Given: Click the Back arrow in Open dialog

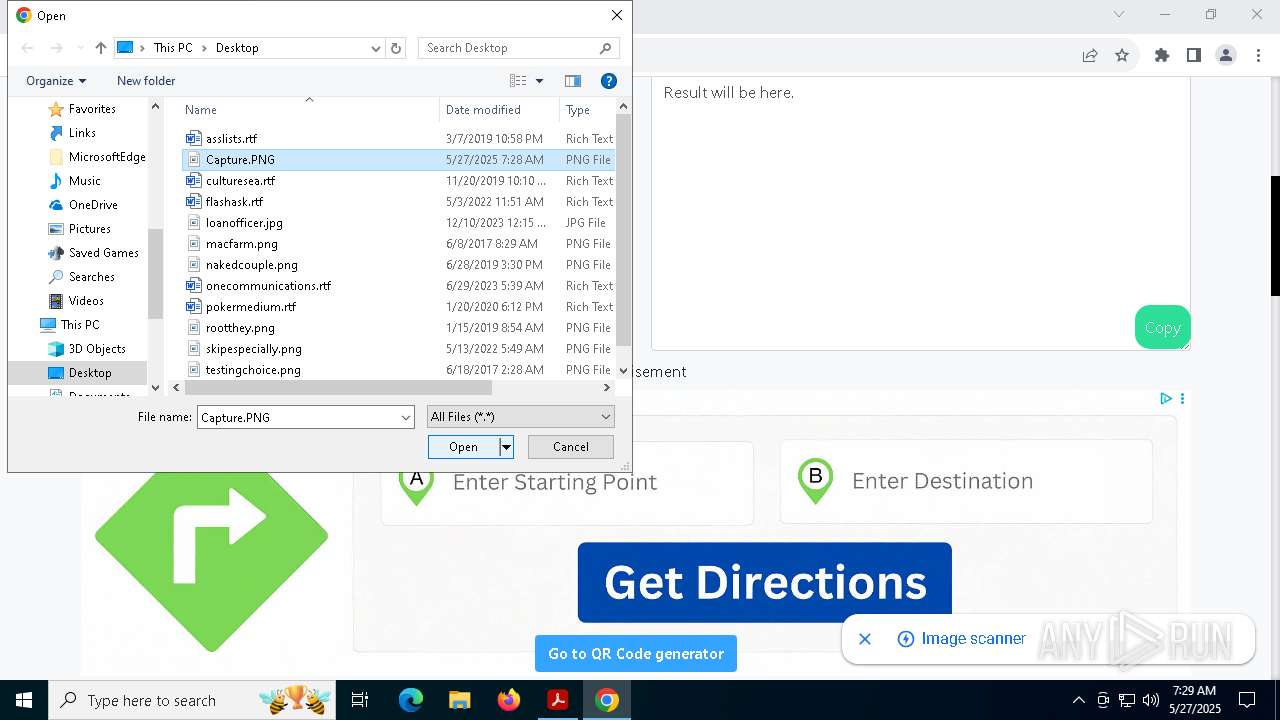Looking at the screenshot, I should click(x=28, y=48).
